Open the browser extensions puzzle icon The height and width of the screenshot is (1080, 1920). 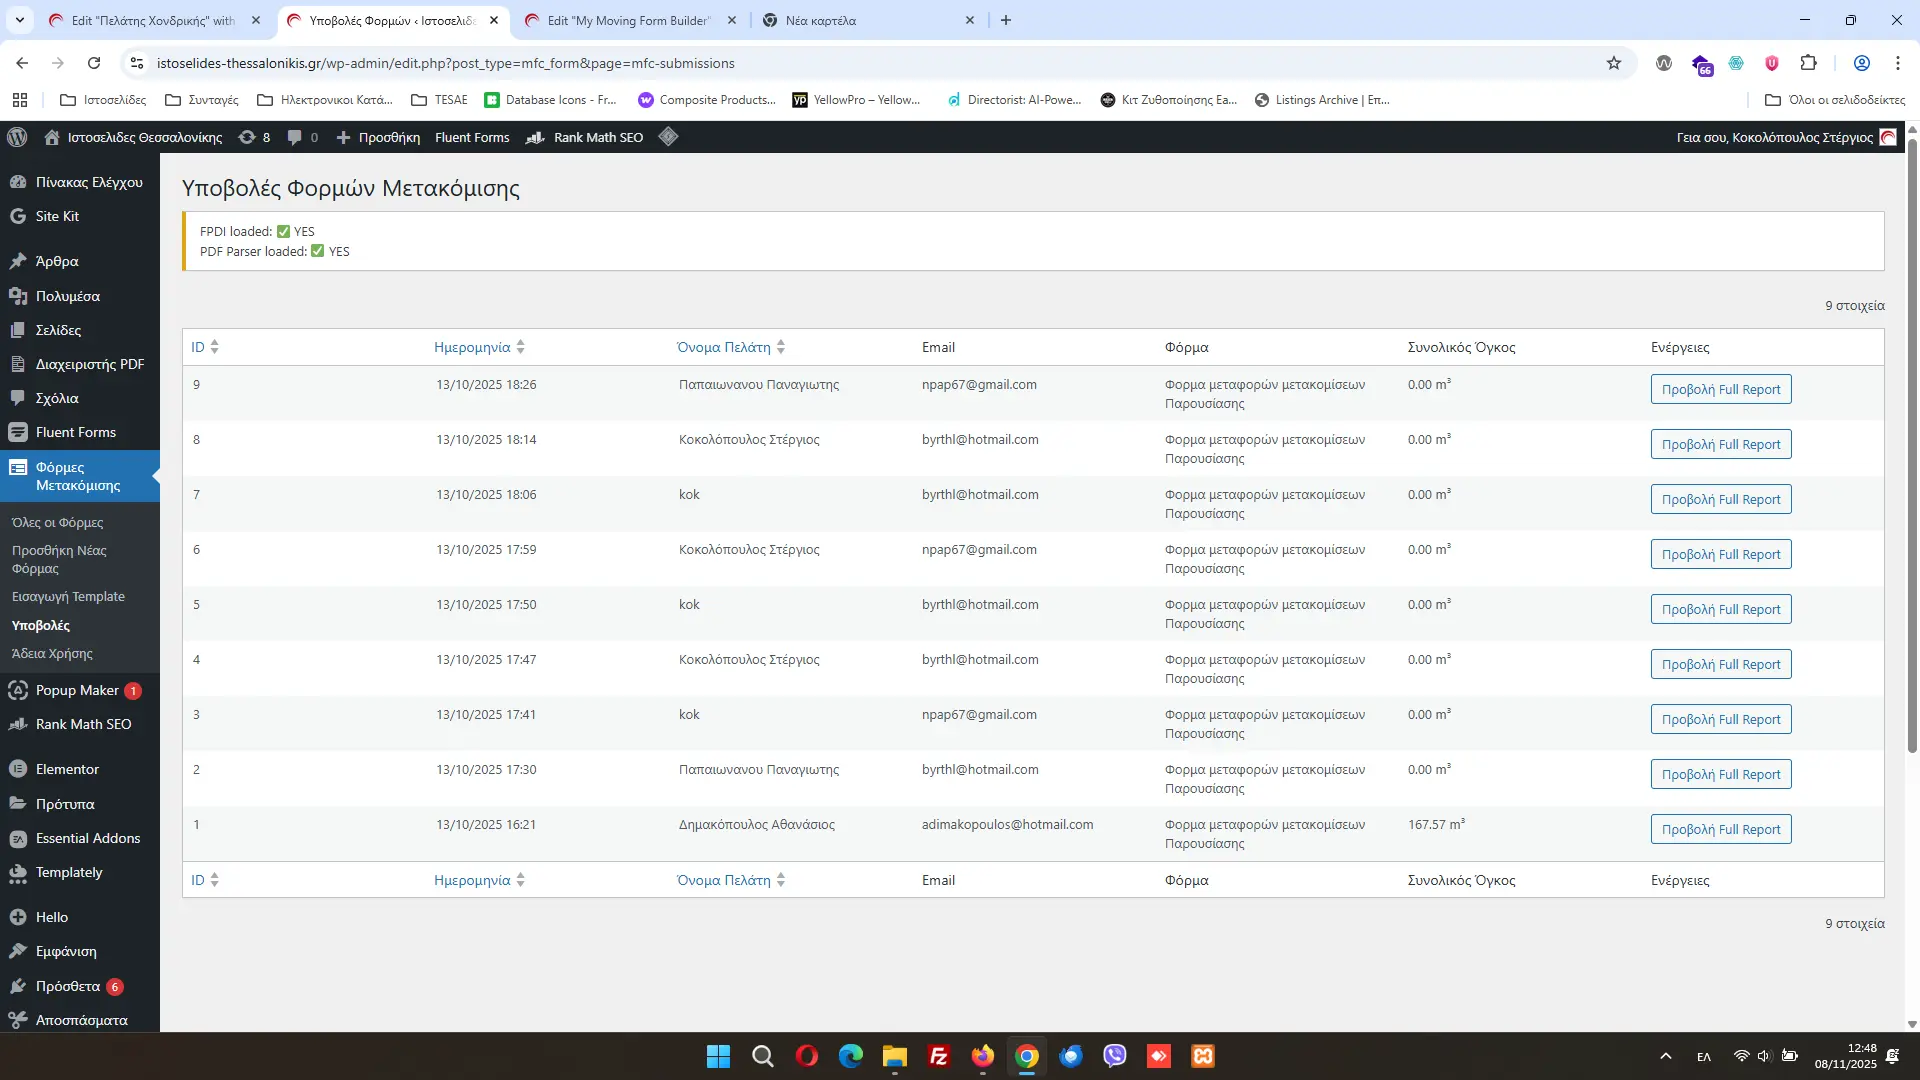1808,63
